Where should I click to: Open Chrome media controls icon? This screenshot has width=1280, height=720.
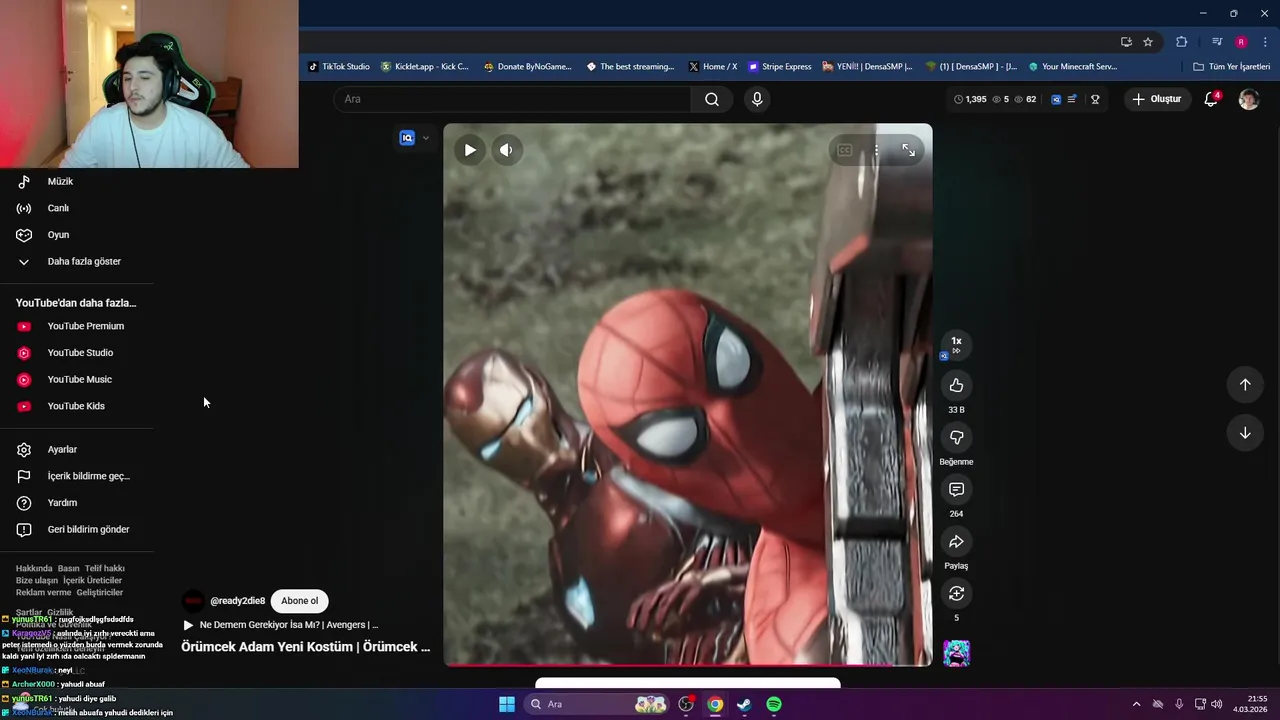click(x=1217, y=42)
